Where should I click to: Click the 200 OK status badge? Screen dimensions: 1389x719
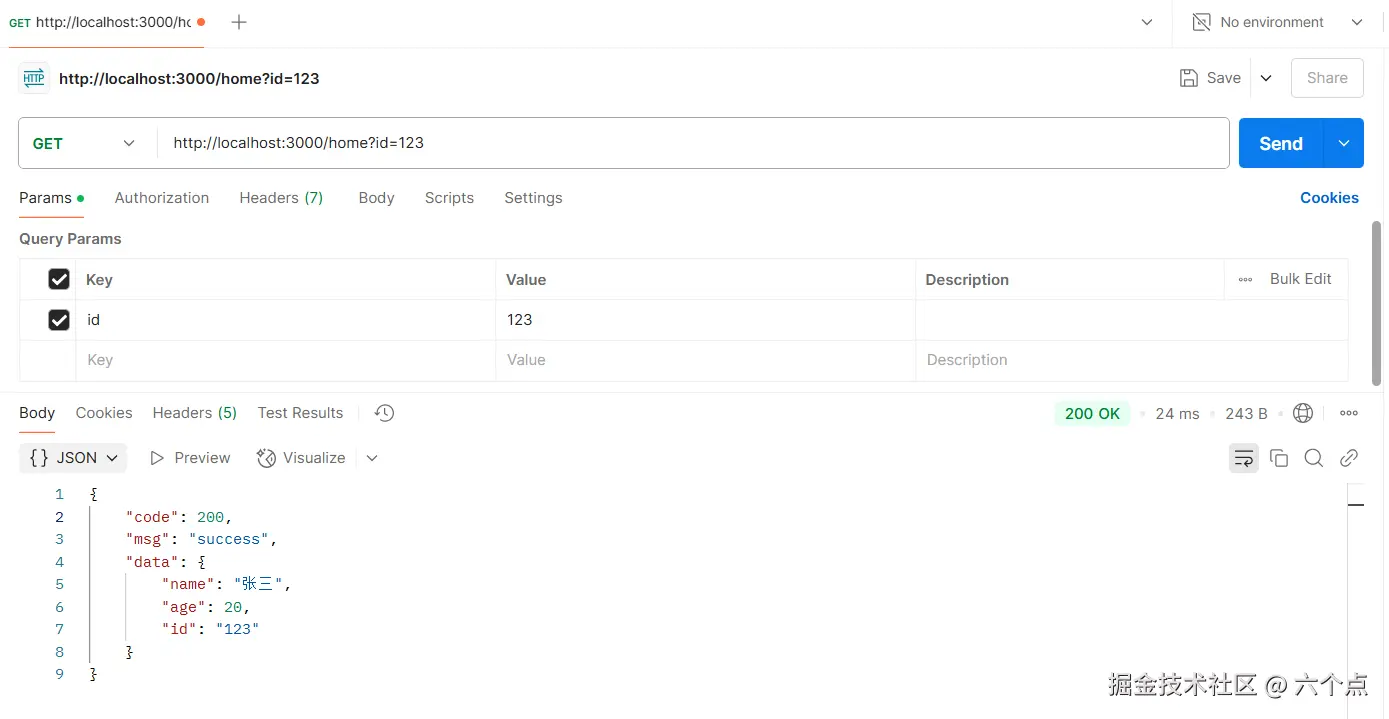tap(1092, 413)
